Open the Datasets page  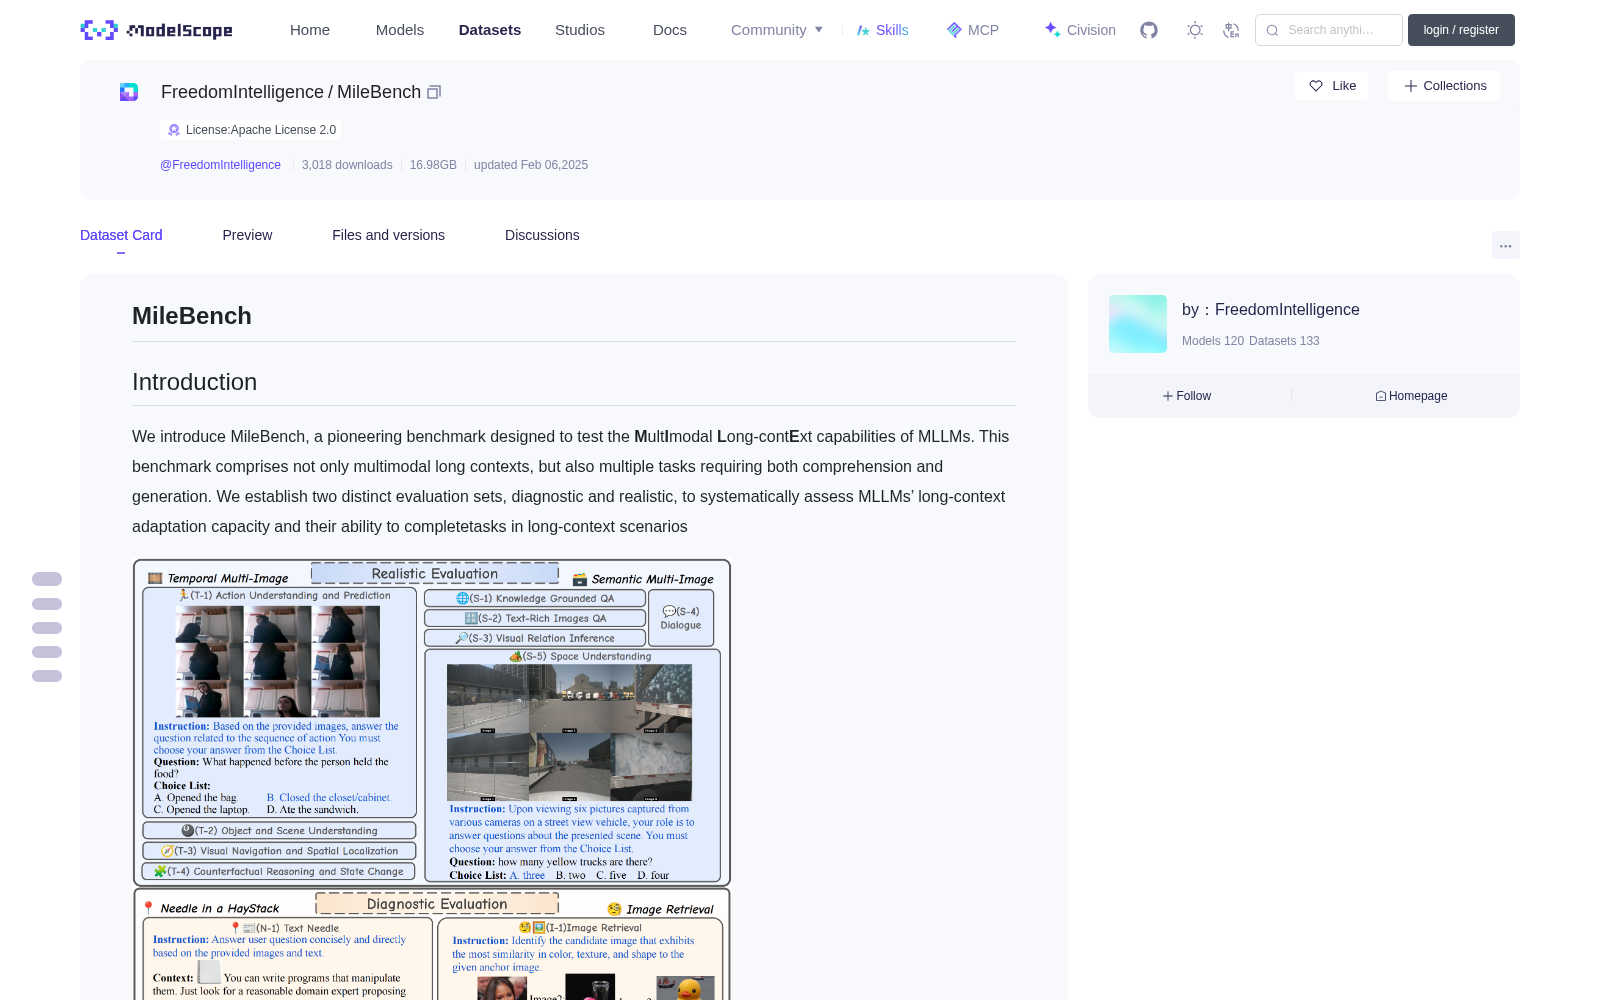click(490, 30)
